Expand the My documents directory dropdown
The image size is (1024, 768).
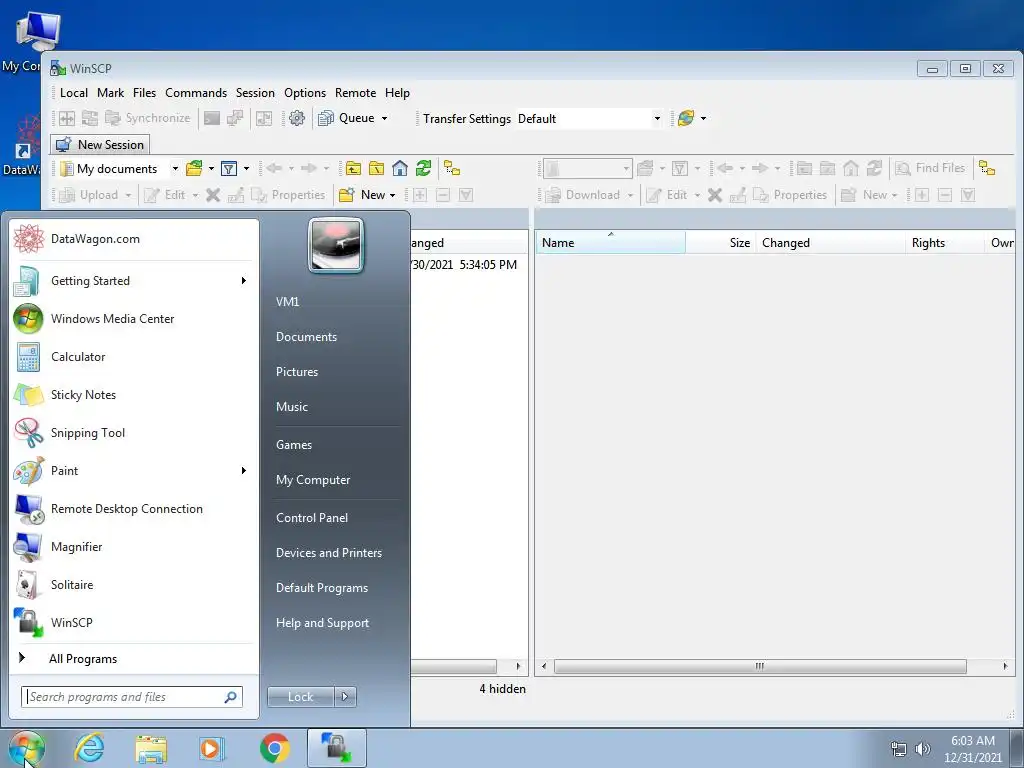(x=175, y=168)
